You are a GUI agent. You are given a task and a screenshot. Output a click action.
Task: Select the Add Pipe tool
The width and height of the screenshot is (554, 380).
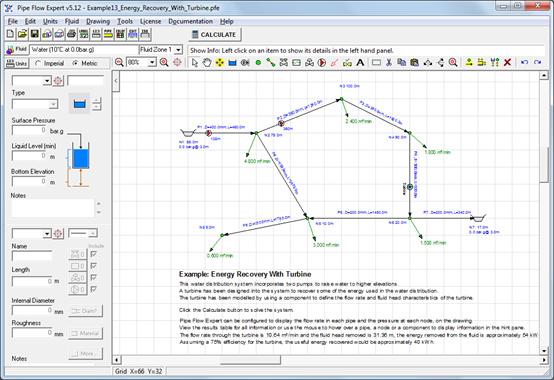[271, 63]
